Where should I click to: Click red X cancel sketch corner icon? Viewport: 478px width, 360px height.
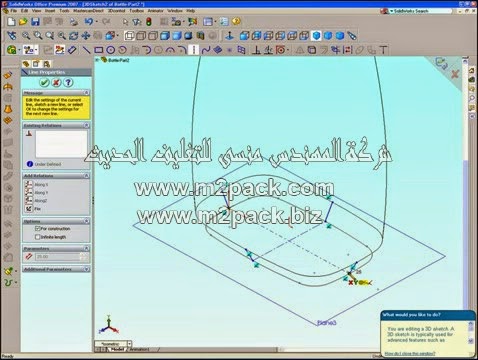[455, 74]
